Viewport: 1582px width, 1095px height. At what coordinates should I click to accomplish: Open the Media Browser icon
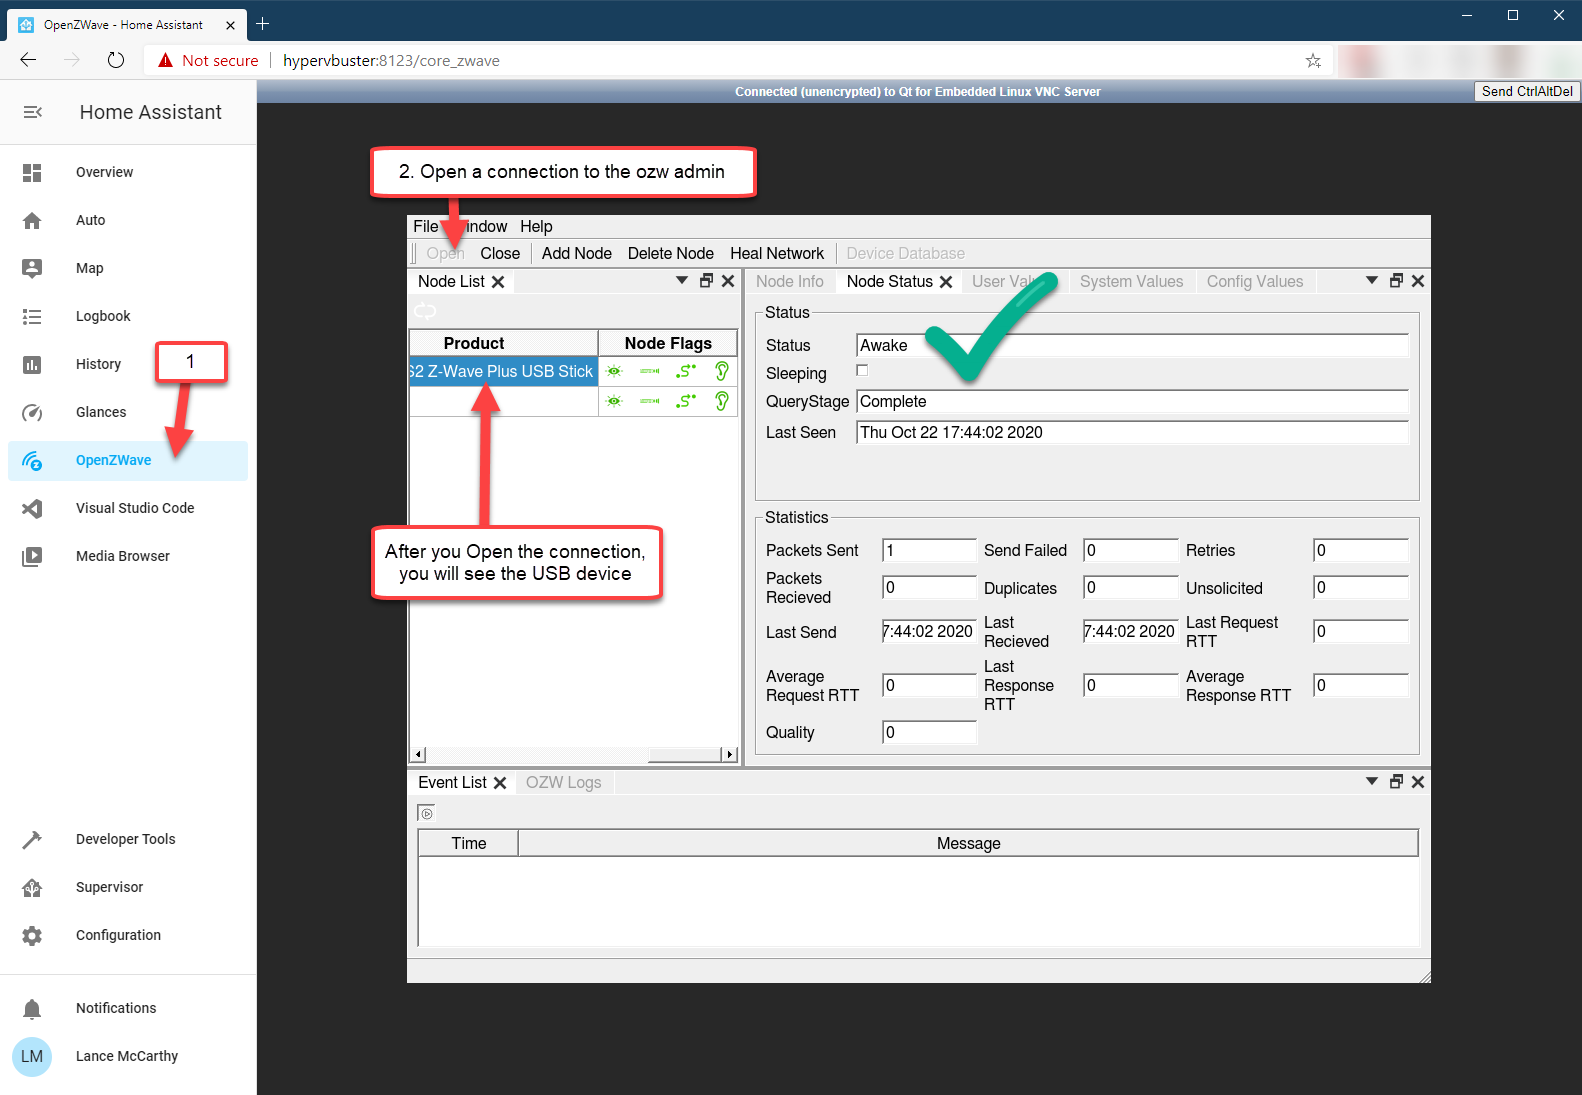(x=32, y=557)
